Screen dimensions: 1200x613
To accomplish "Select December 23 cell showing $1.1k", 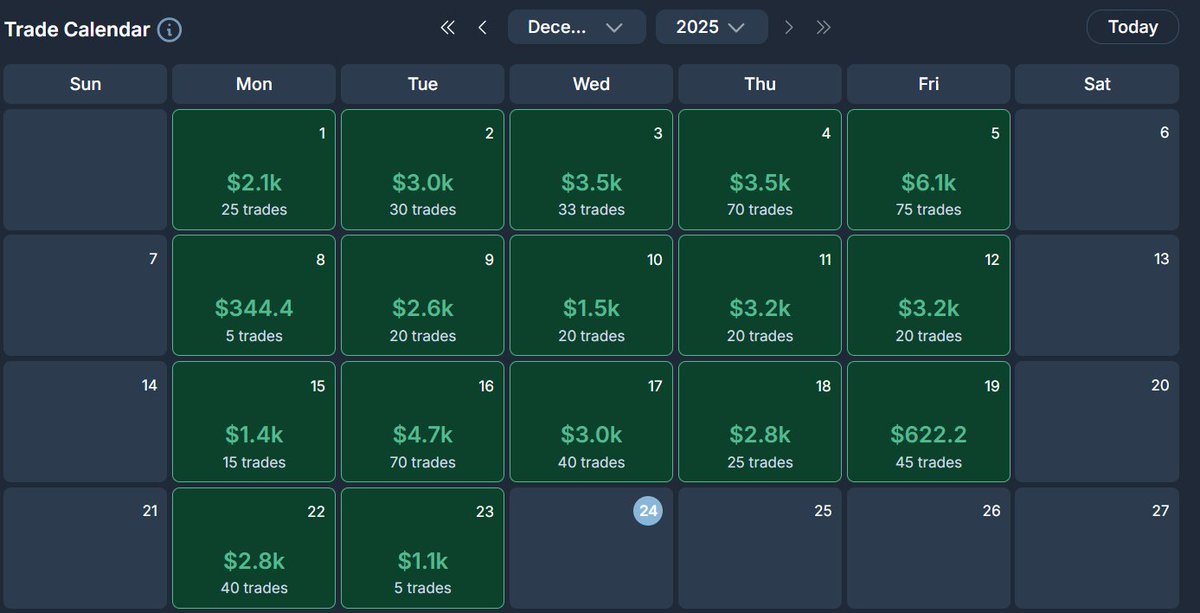I will [423, 548].
